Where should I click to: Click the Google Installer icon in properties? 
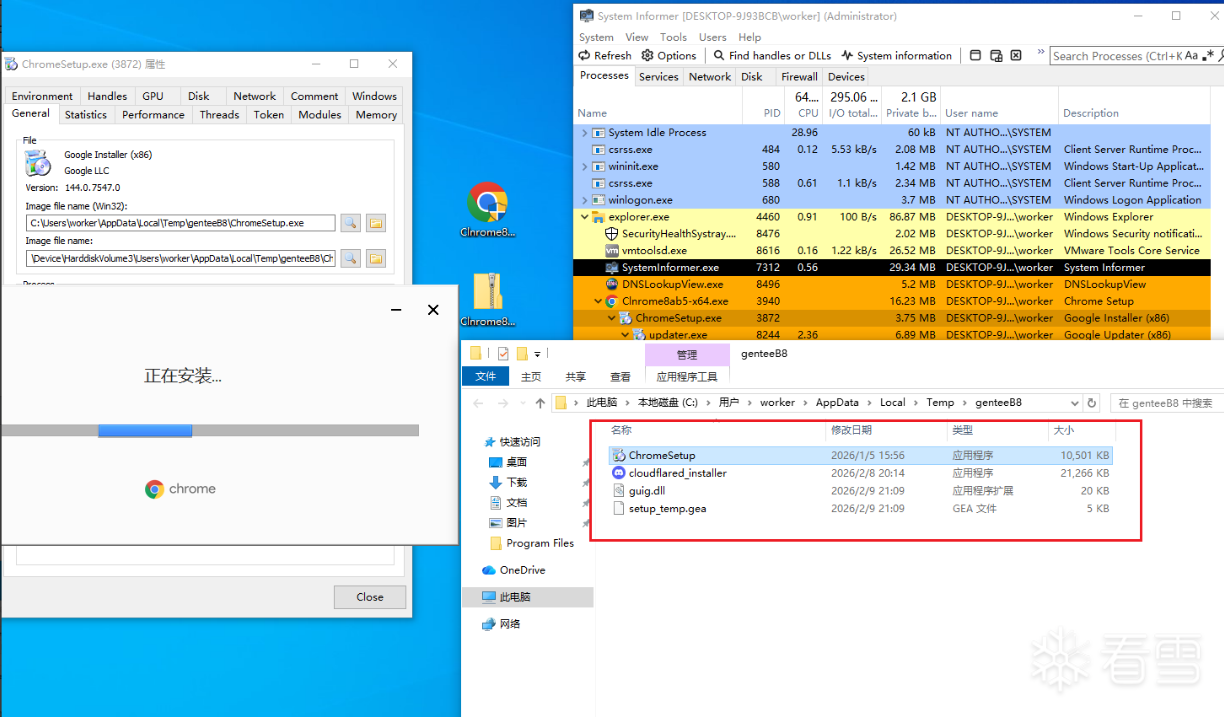pyautogui.click(x=38, y=163)
